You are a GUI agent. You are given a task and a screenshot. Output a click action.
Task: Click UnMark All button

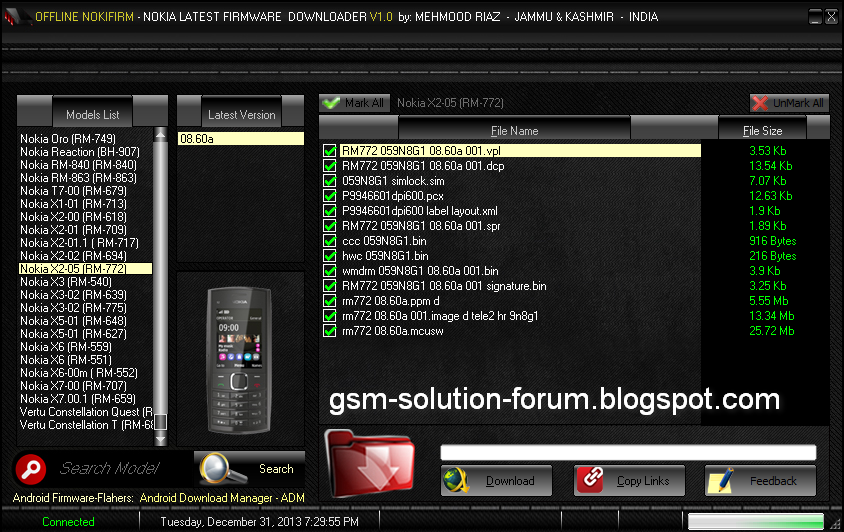pos(789,103)
